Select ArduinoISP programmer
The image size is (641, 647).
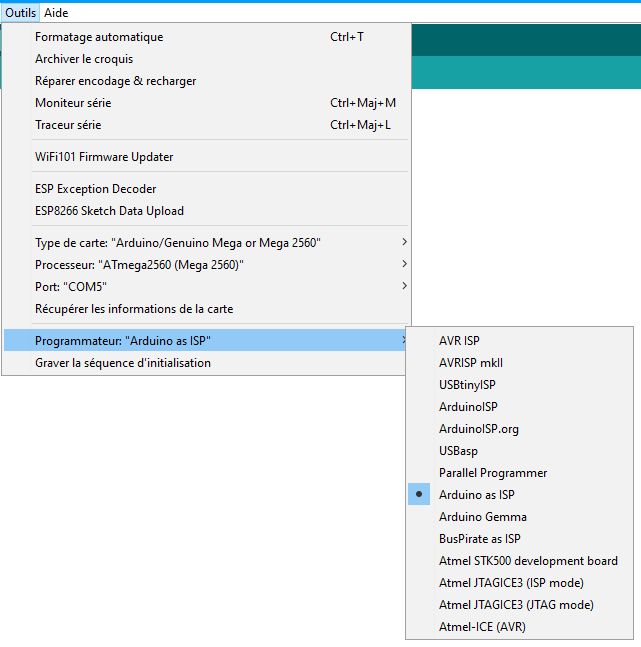tap(520, 407)
